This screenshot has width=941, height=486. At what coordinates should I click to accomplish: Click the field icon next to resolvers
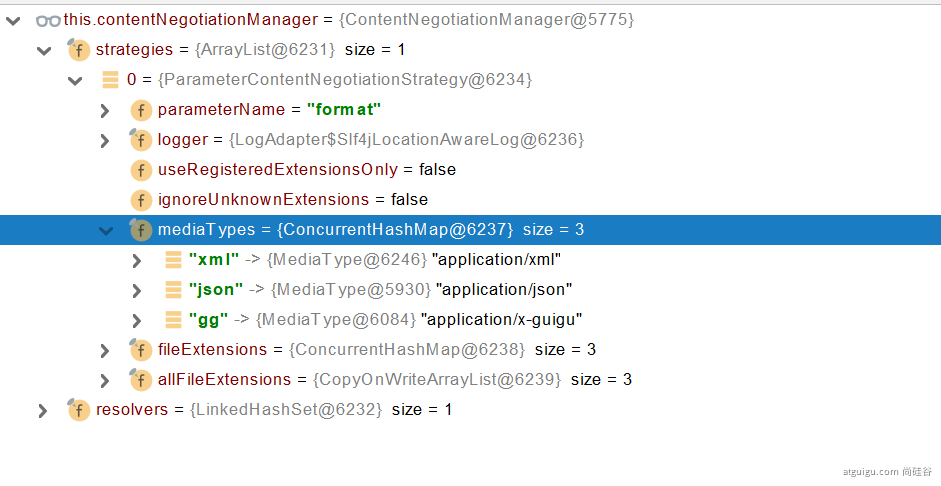[x=79, y=410]
